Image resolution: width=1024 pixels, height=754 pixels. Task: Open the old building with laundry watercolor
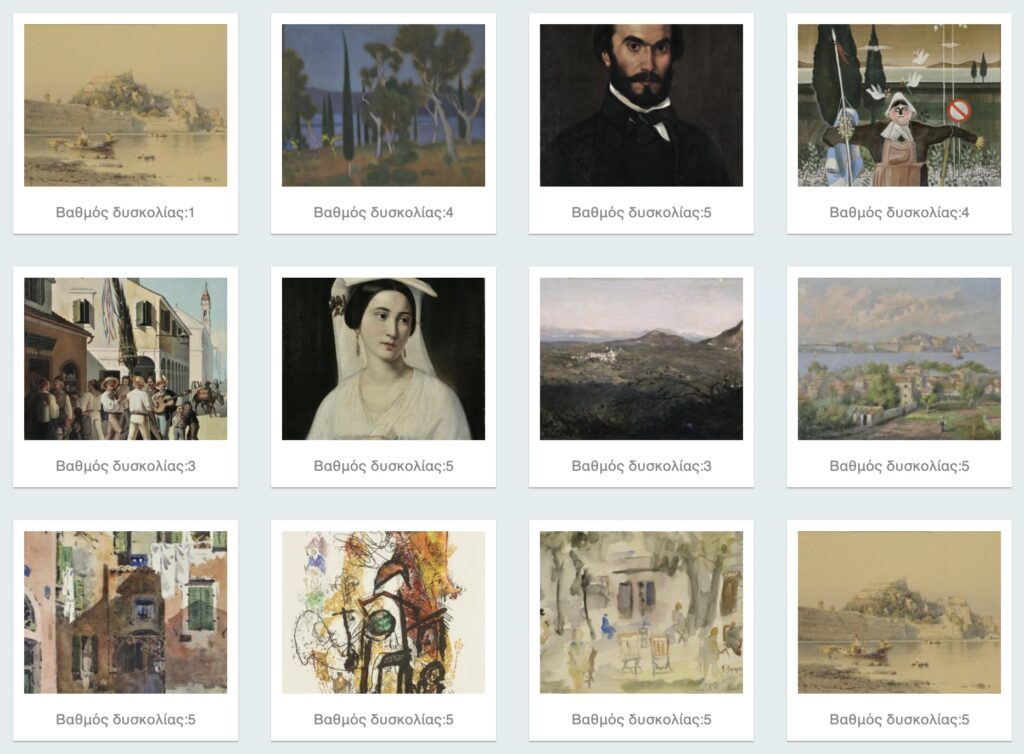(125, 612)
